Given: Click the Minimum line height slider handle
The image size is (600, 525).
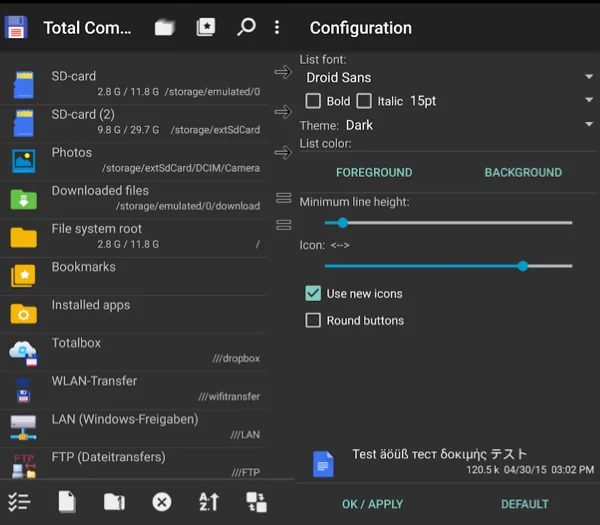Looking at the screenshot, I should coord(343,223).
